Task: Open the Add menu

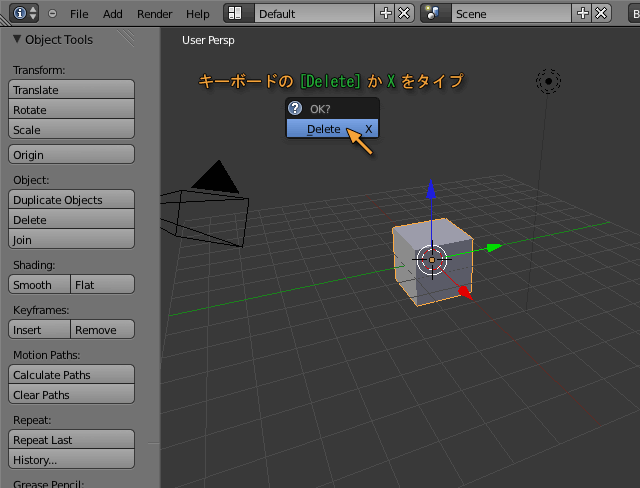Action: click(113, 14)
